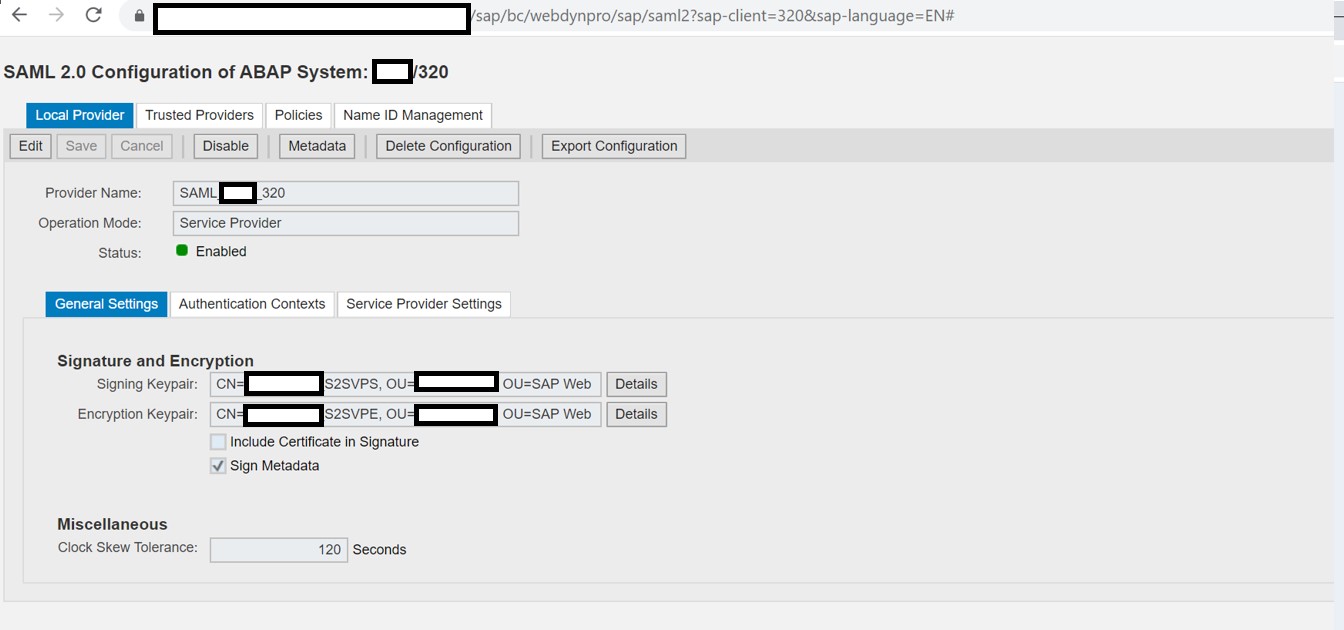The image size is (1344, 630).
Task: Select the General Settings tab
Action: (x=105, y=304)
